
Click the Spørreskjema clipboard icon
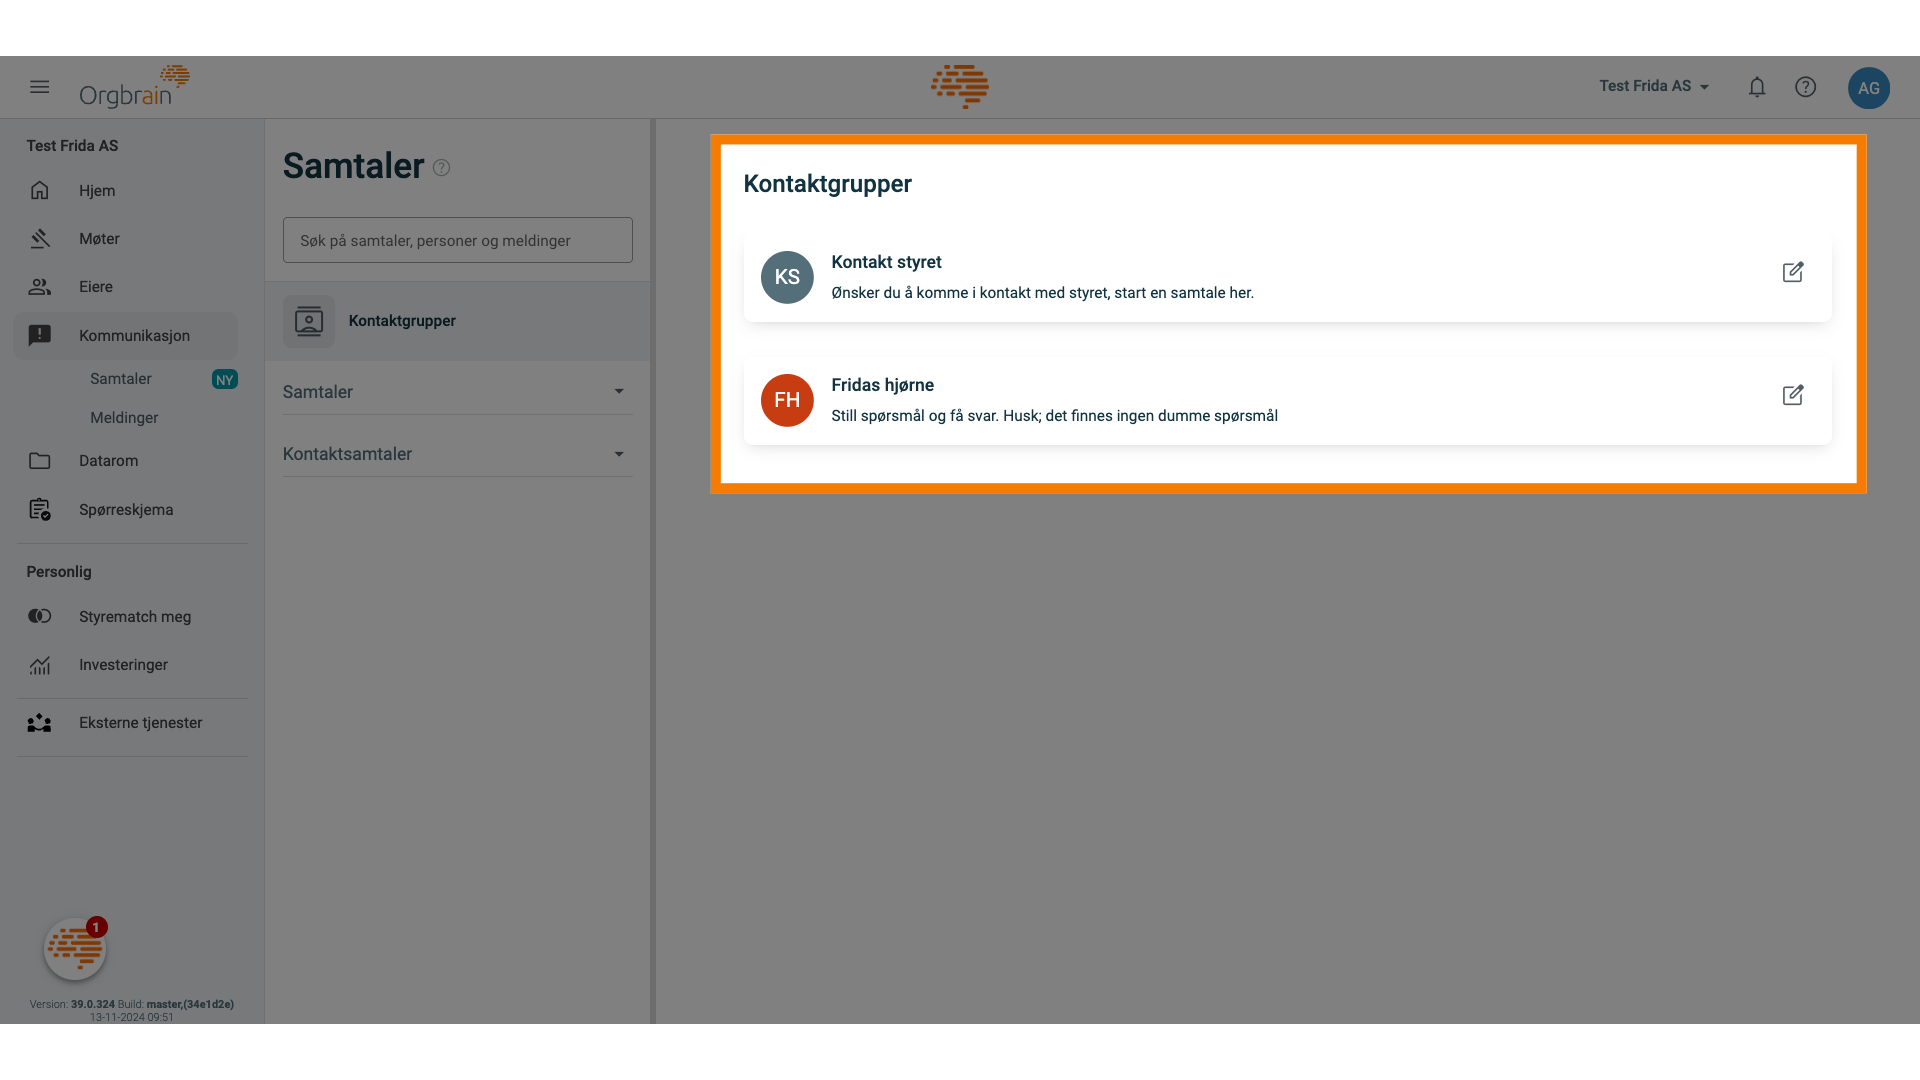pos(40,509)
